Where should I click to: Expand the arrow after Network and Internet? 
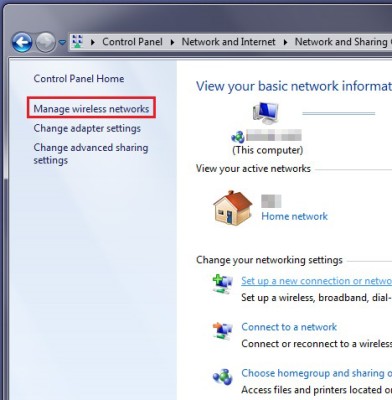tap(285, 42)
